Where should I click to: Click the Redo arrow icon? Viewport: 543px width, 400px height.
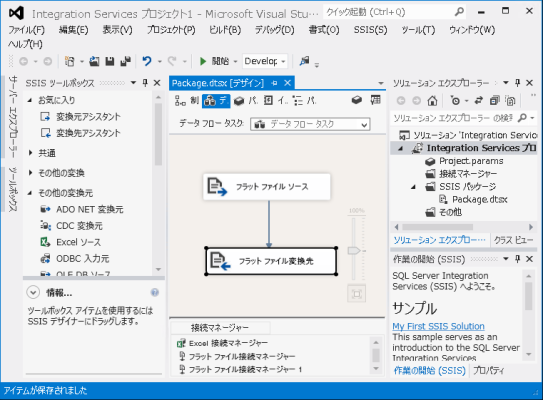[172, 61]
